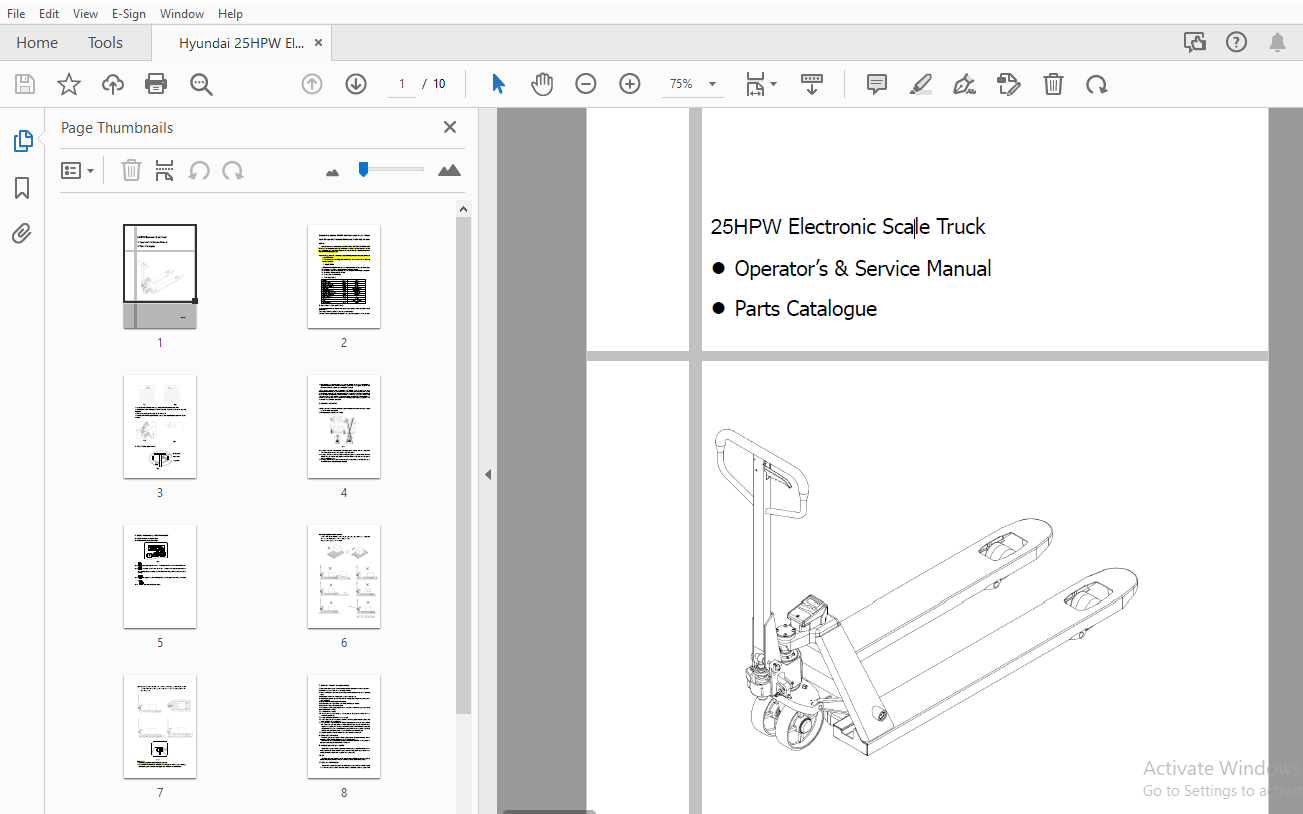The width and height of the screenshot is (1303, 814).
Task: Go to previous page arrow
Action: (312, 84)
